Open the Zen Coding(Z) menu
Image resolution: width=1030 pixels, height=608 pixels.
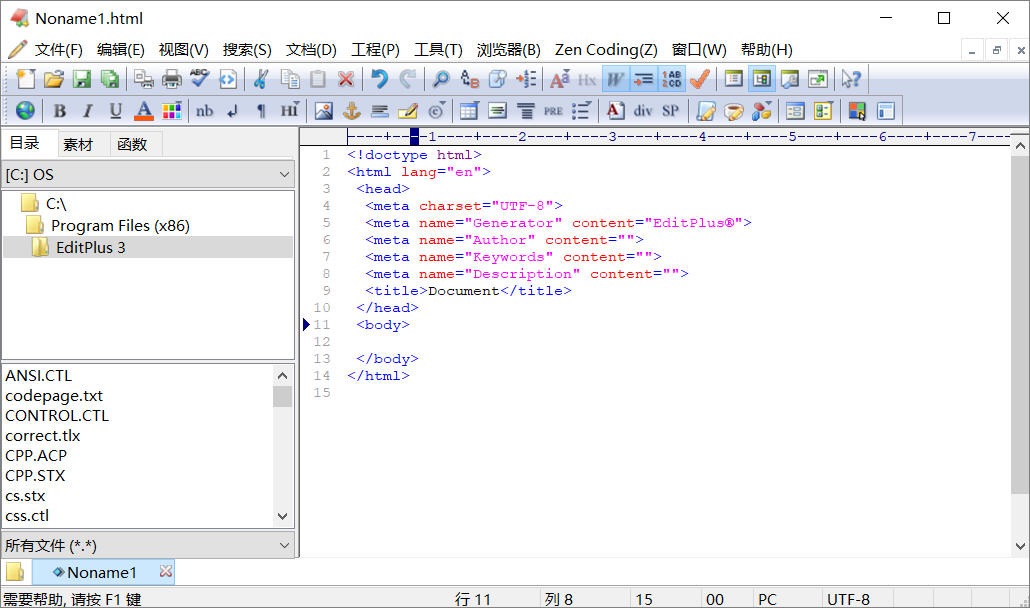point(606,49)
